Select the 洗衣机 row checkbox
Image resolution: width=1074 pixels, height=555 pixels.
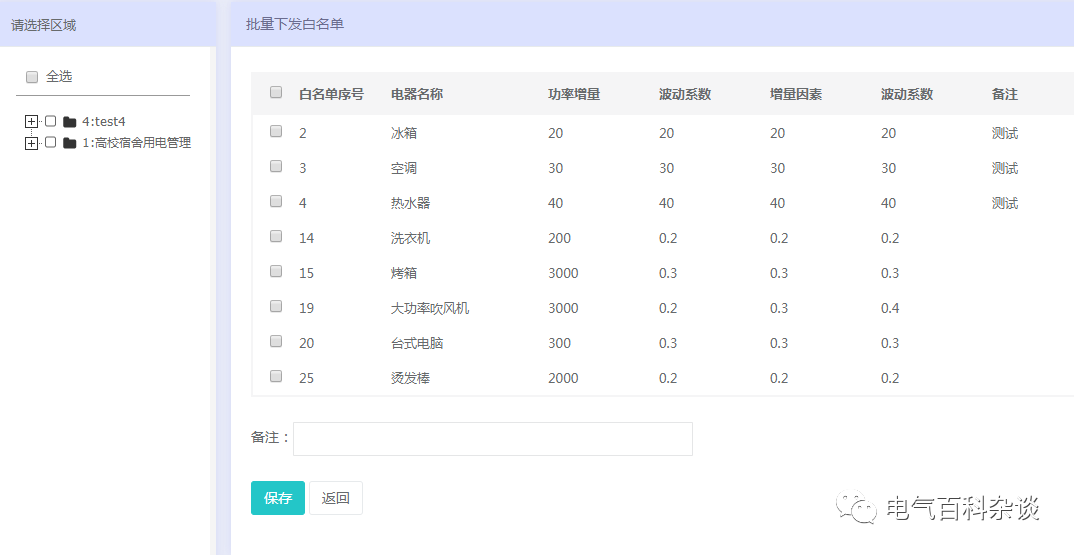[x=276, y=236]
